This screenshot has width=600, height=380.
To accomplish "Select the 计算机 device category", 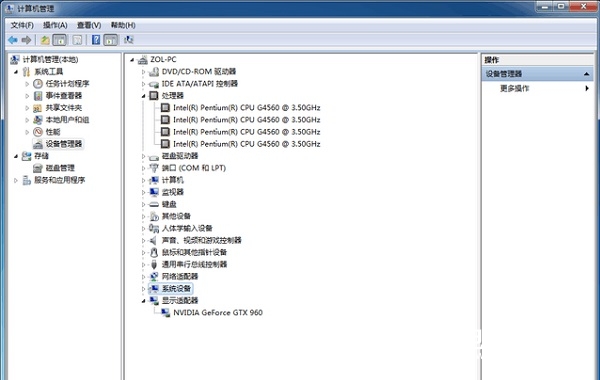I will tap(173, 180).
